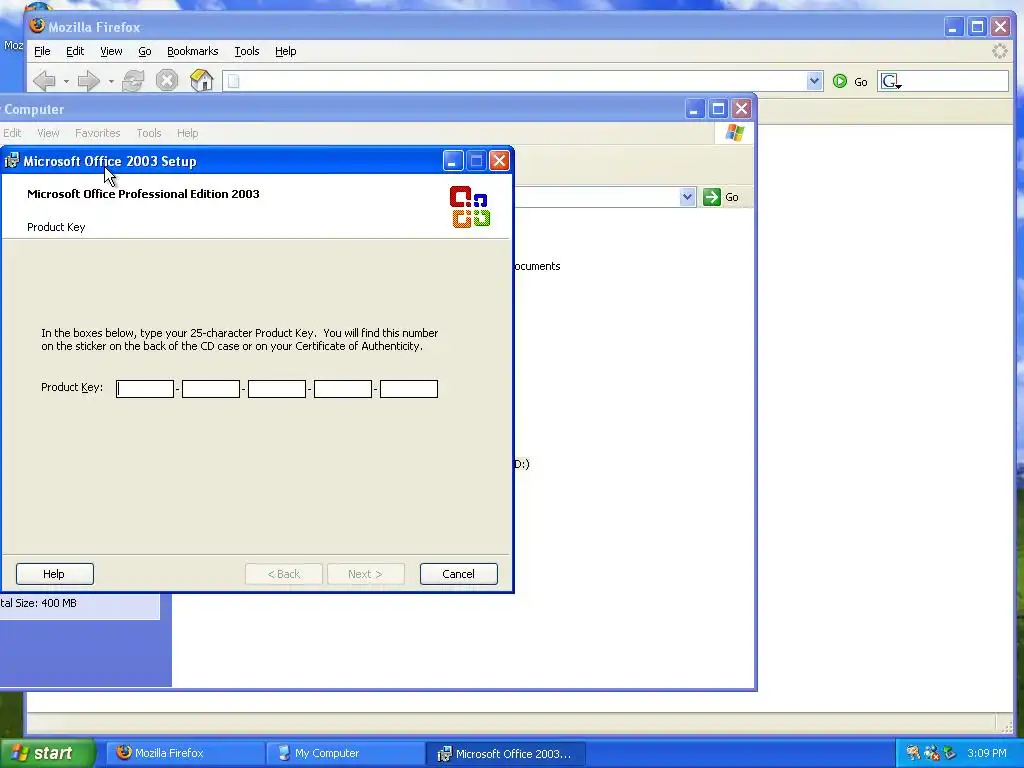This screenshot has height=768, width=1024.
Task: Click Microsoft Office 2003 taskbar button
Action: (x=505, y=753)
